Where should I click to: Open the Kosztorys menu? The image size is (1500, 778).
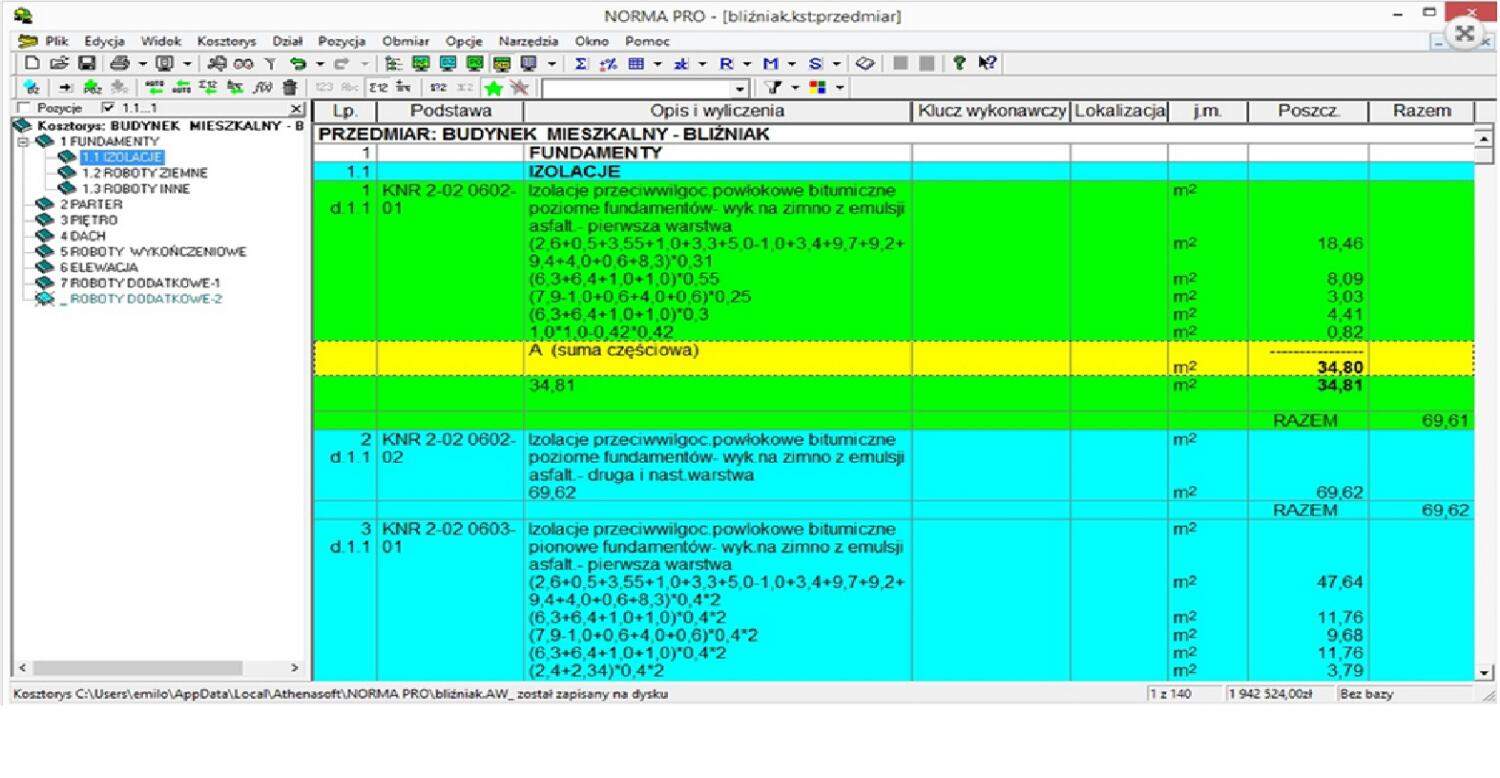pos(227,41)
